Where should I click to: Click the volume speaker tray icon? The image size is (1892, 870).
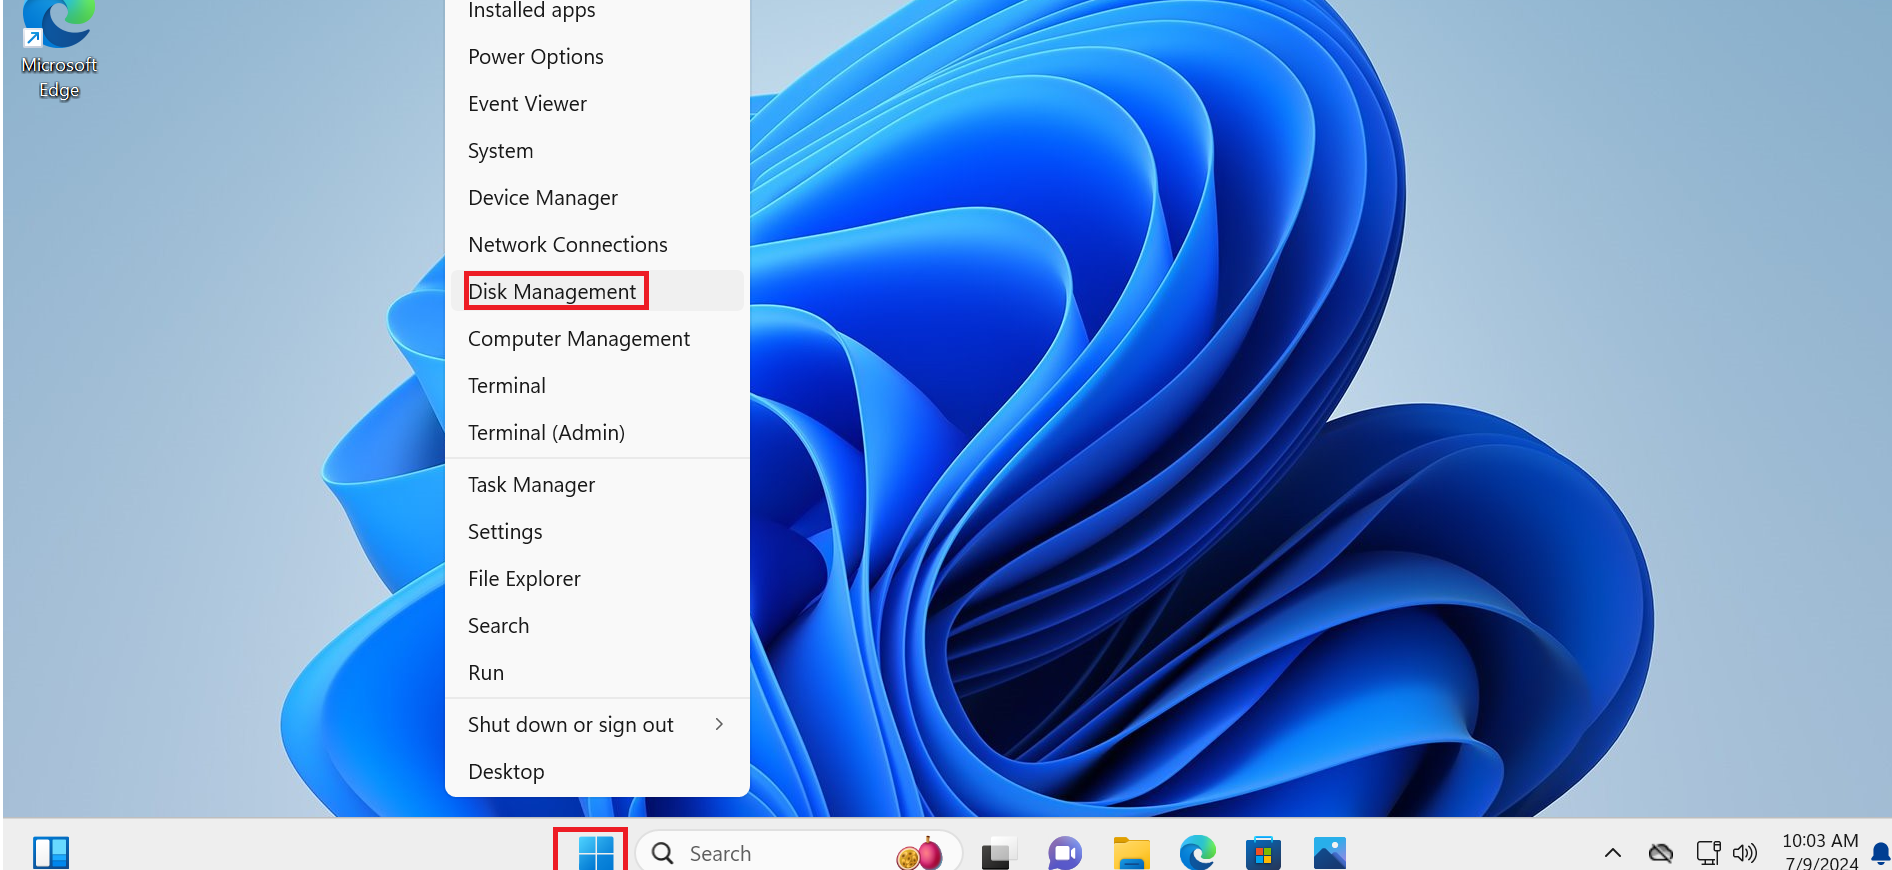click(x=1745, y=853)
